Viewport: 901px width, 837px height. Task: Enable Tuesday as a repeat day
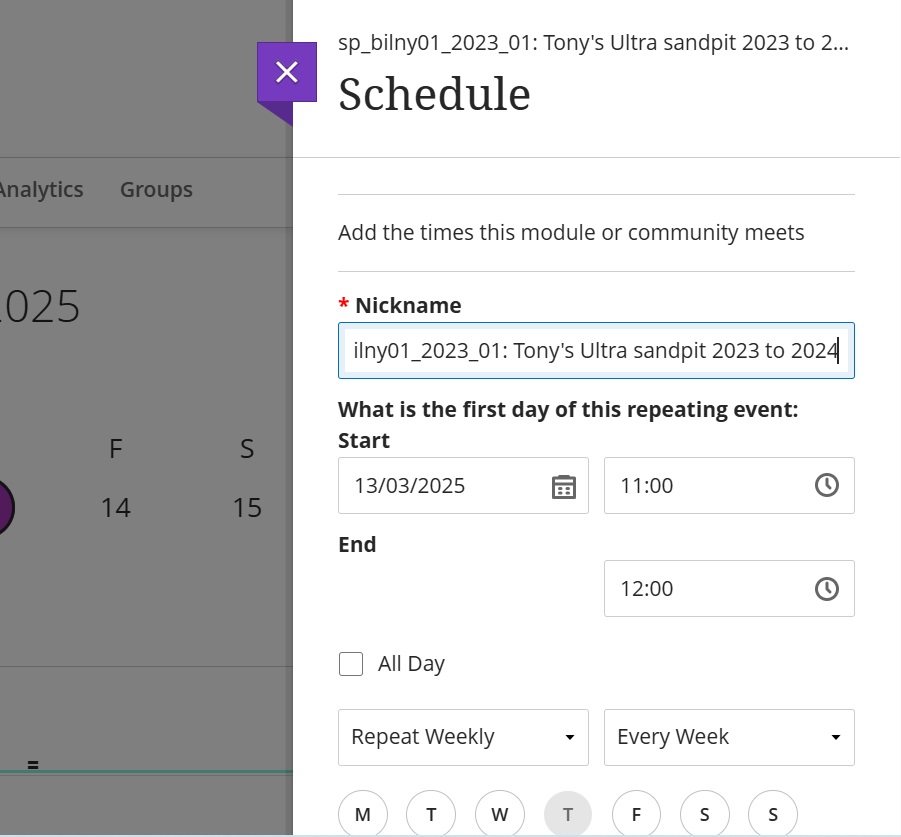click(x=430, y=814)
